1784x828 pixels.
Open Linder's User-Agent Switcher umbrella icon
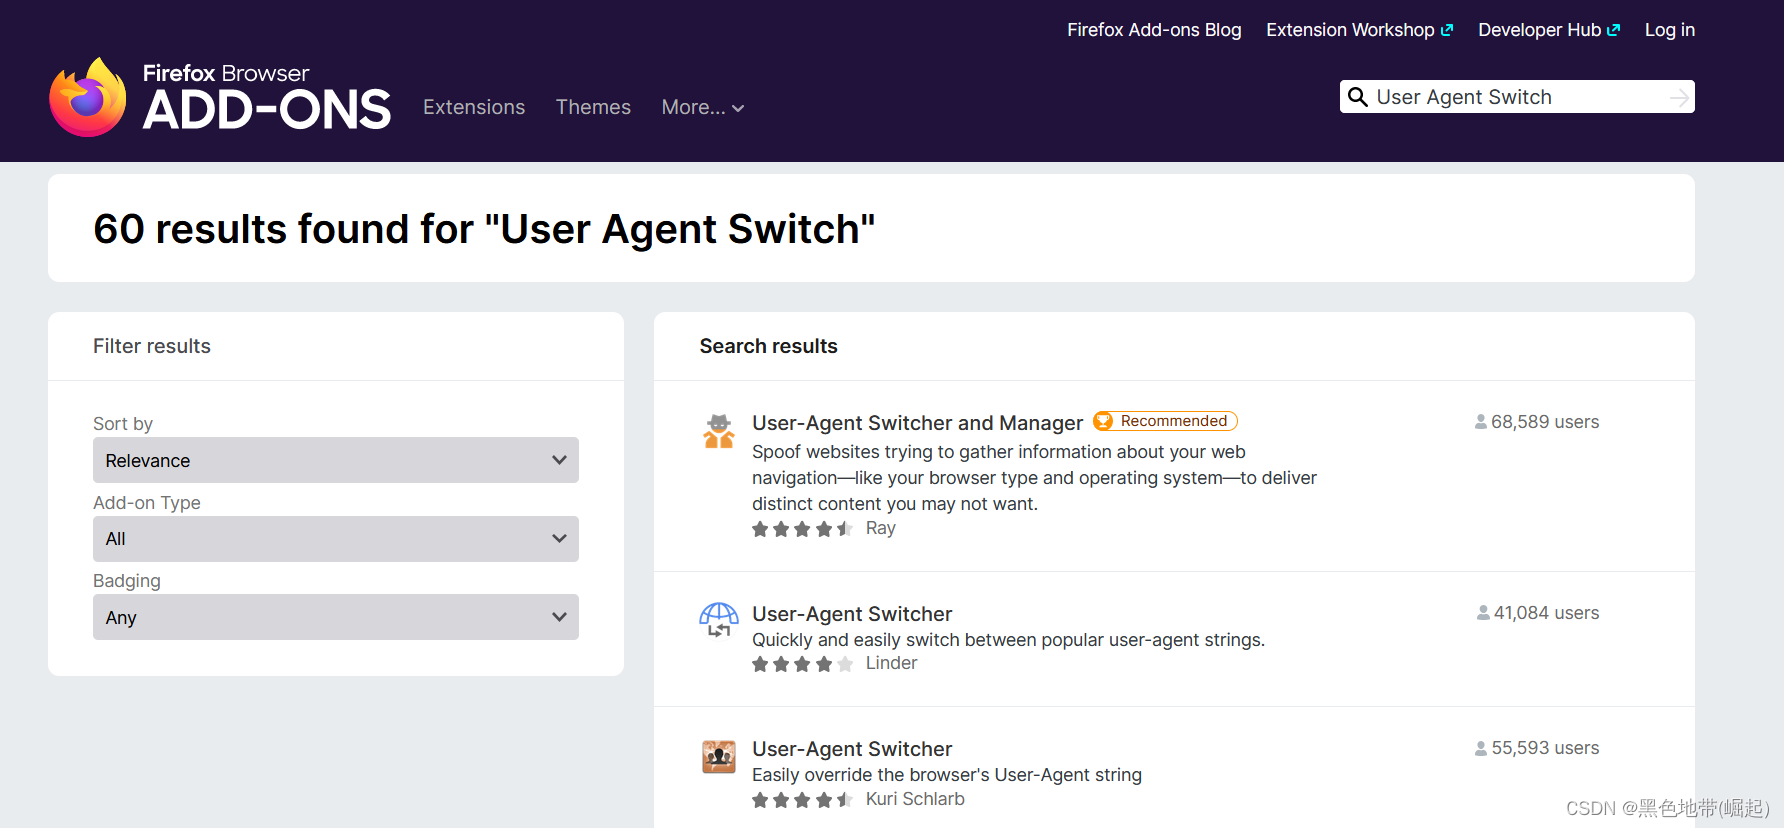click(719, 620)
